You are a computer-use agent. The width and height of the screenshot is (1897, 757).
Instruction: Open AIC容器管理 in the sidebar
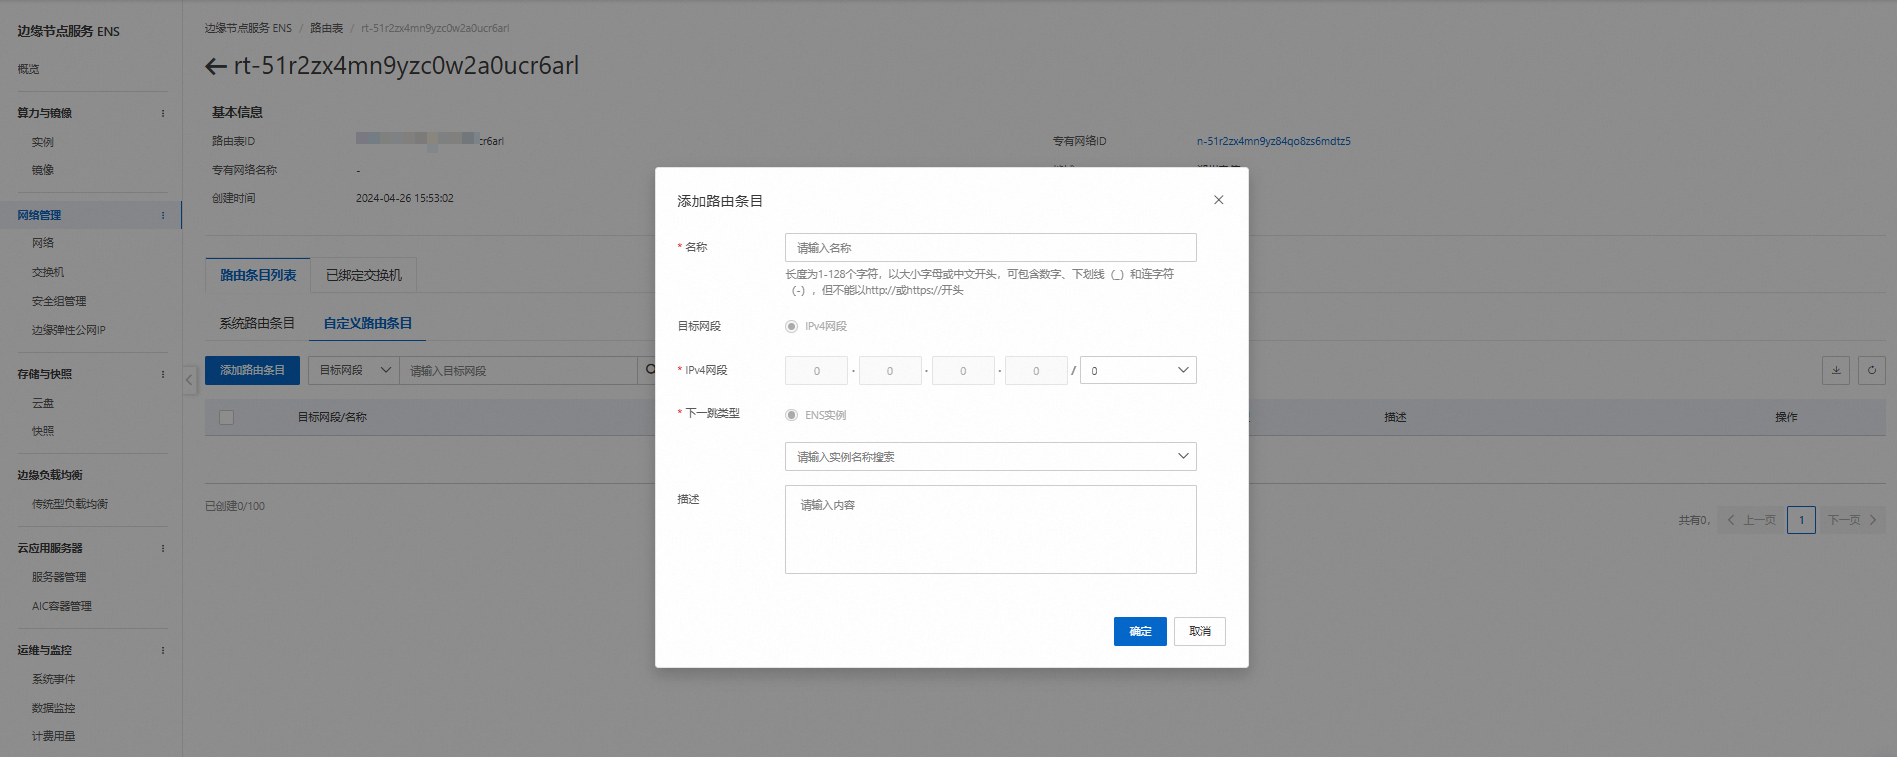click(62, 606)
